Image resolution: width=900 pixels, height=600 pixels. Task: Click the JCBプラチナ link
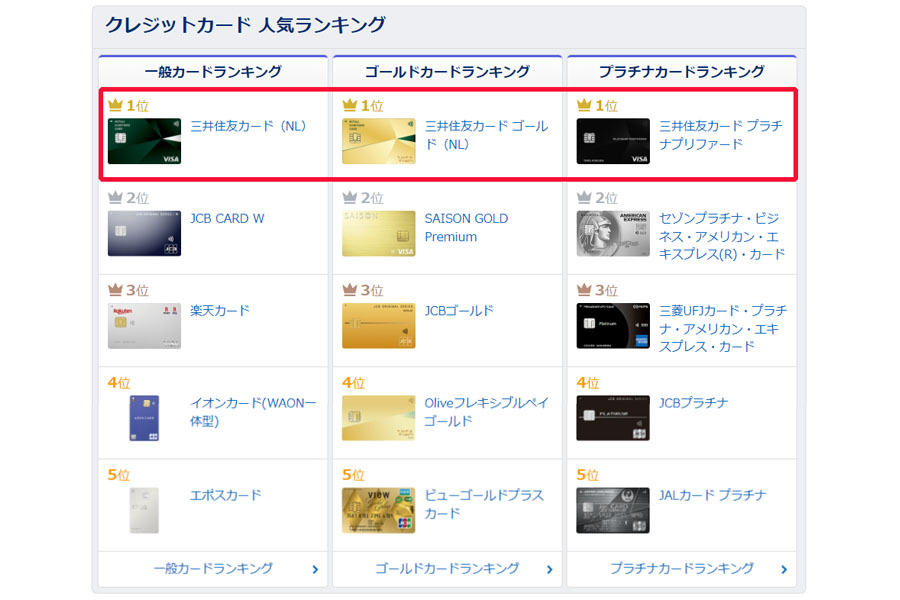coord(693,403)
